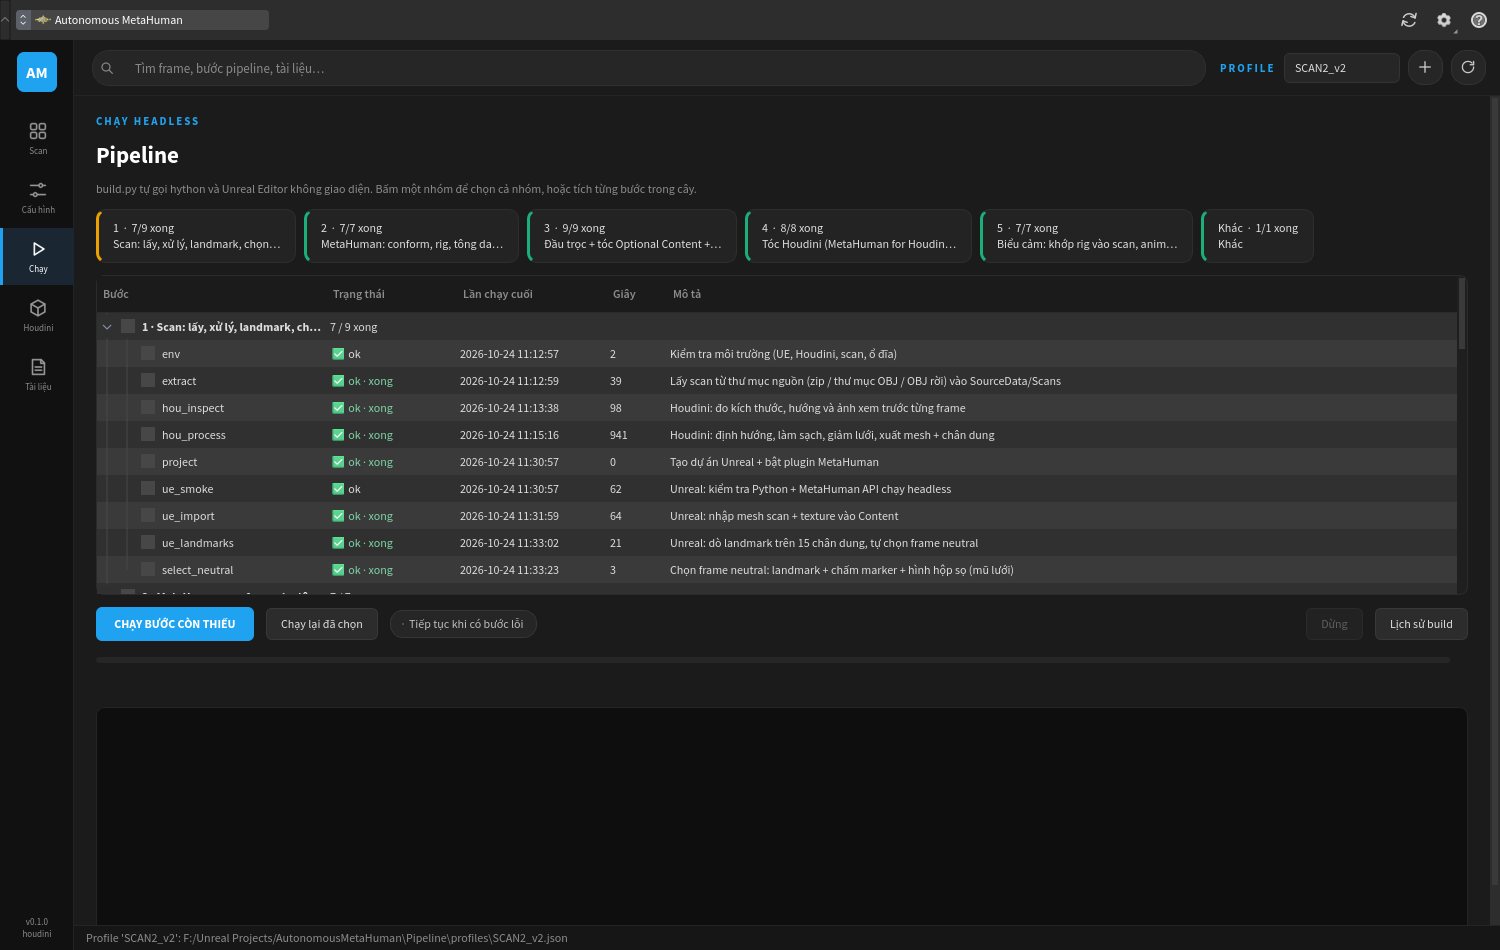Click the magnifier icon in search bar
Image resolution: width=1500 pixels, height=950 pixels.
pyautogui.click(x=107, y=68)
